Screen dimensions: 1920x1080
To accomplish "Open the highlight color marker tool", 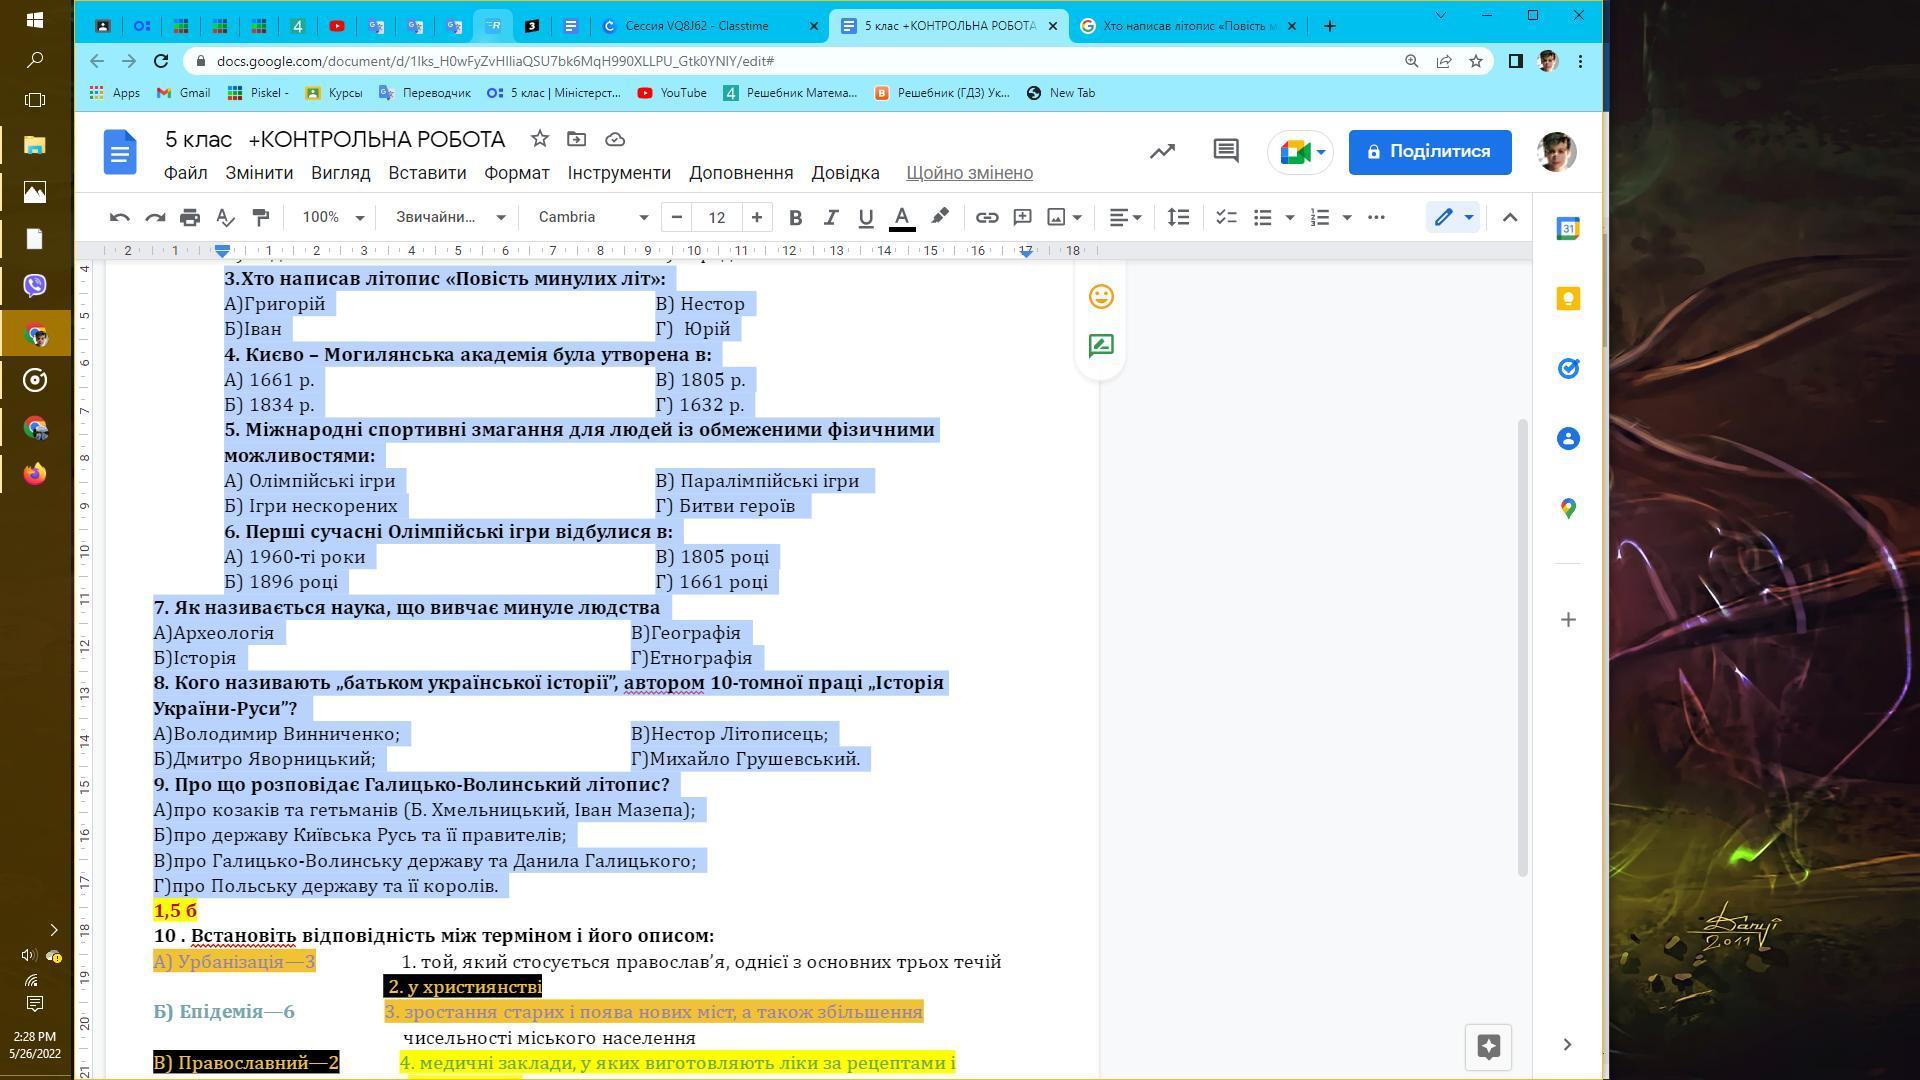I will tap(940, 217).
